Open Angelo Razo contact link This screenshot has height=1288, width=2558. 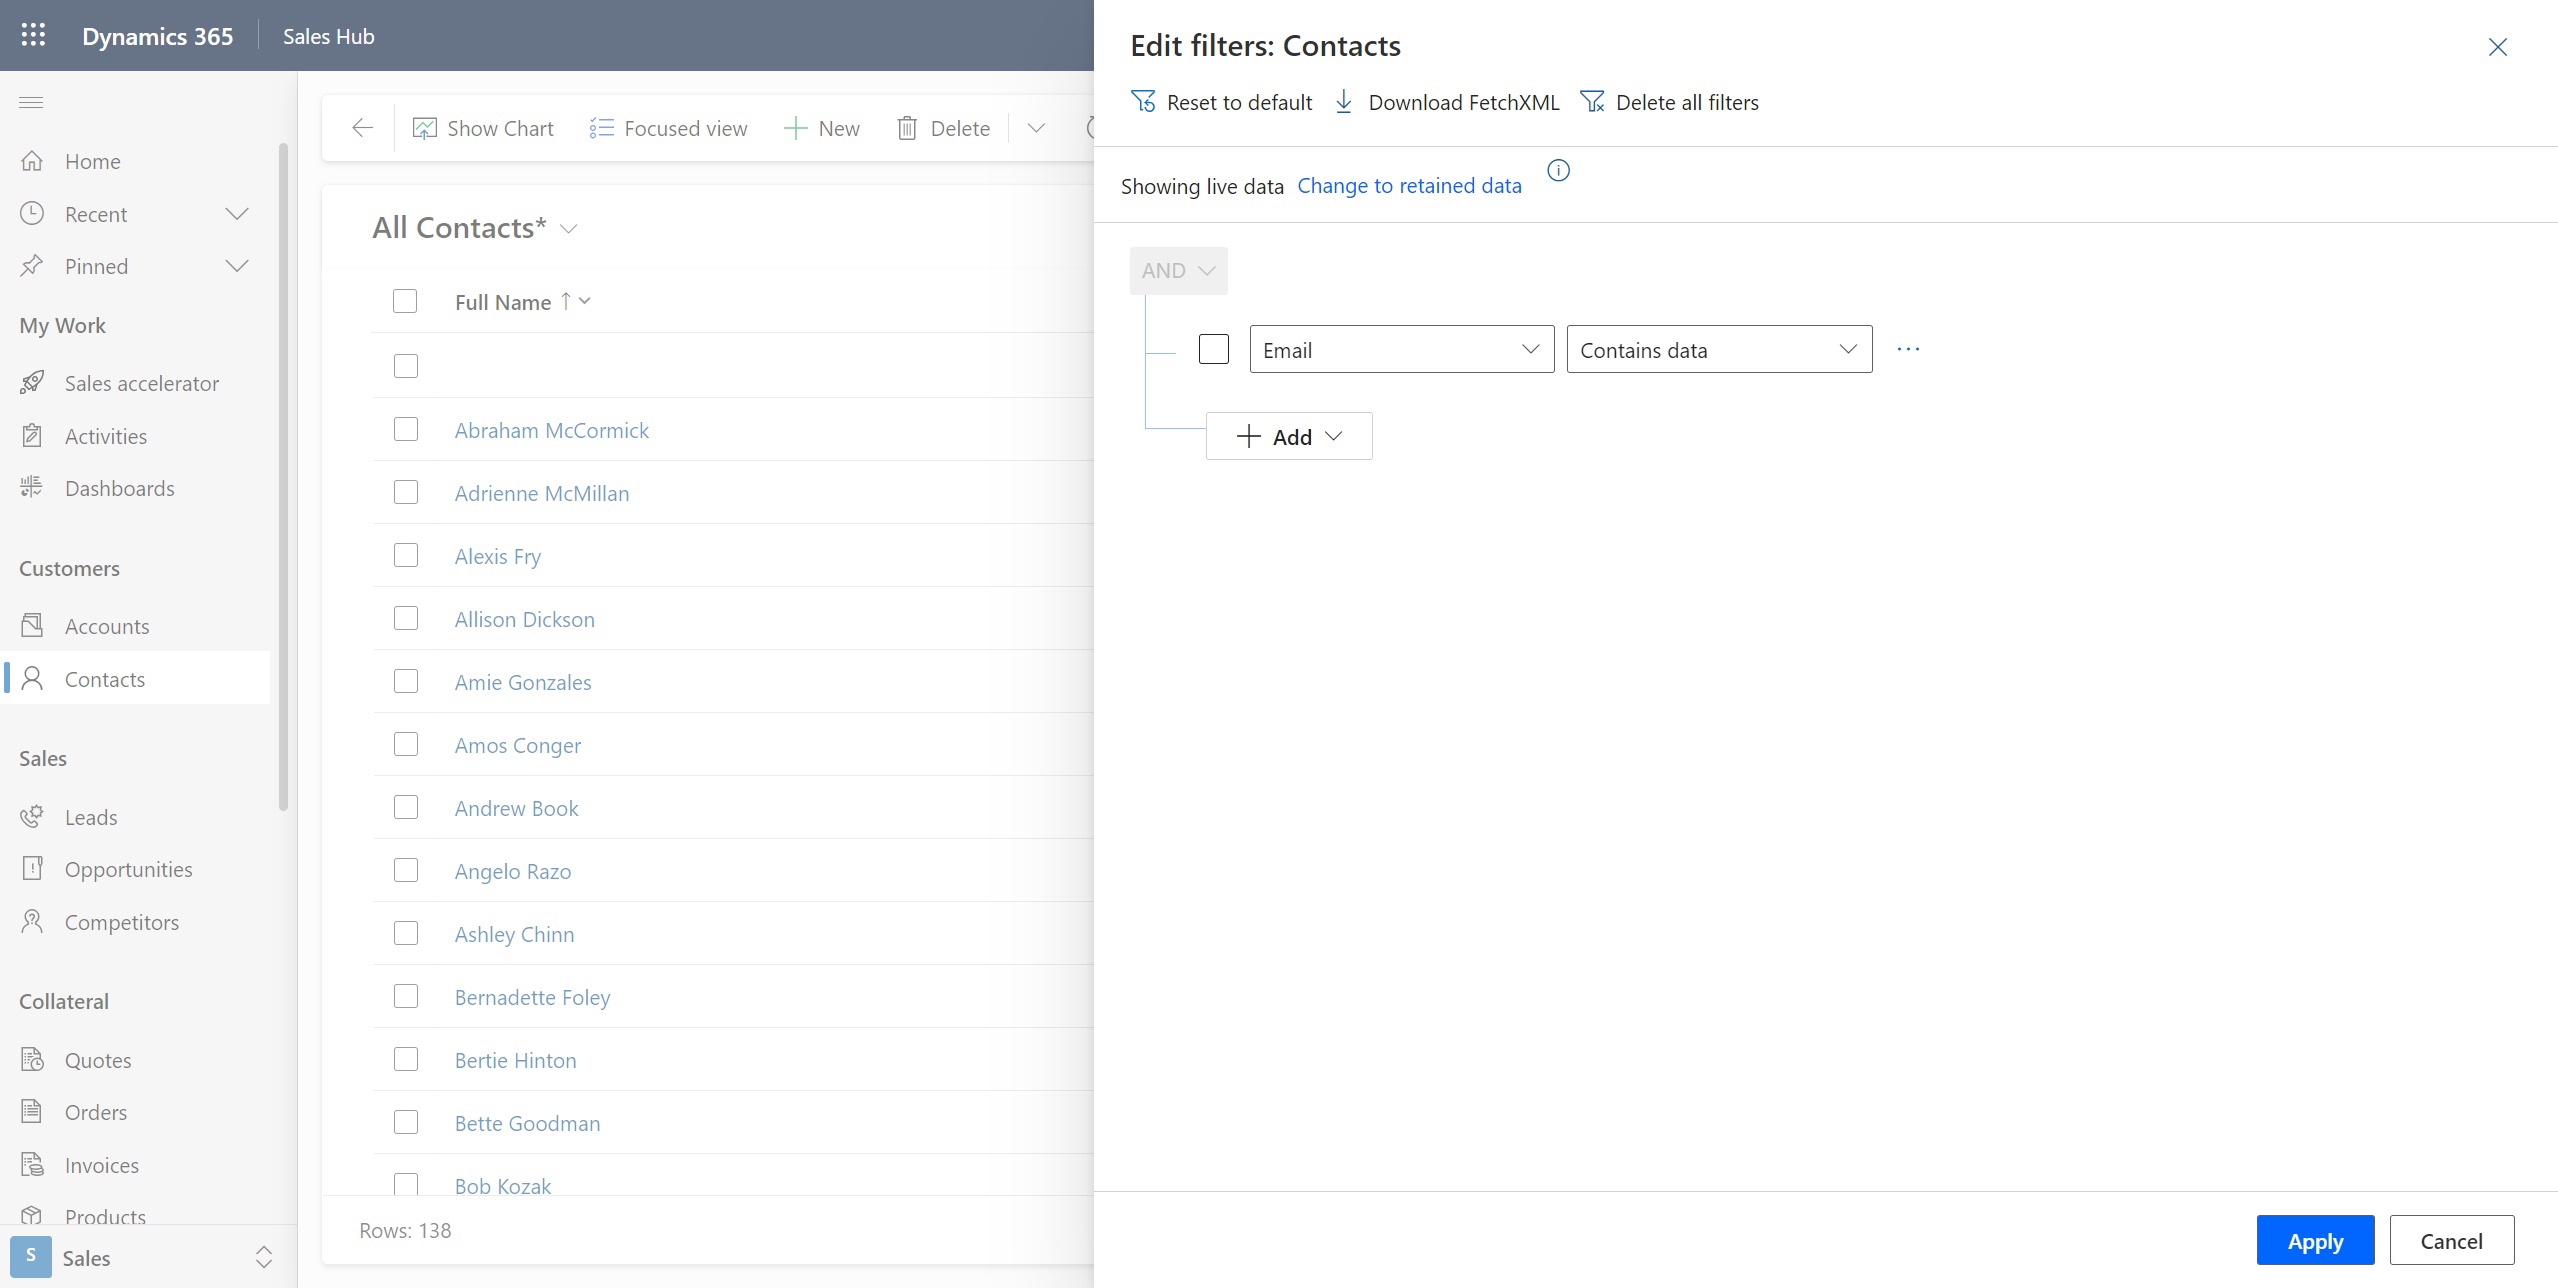click(x=513, y=871)
